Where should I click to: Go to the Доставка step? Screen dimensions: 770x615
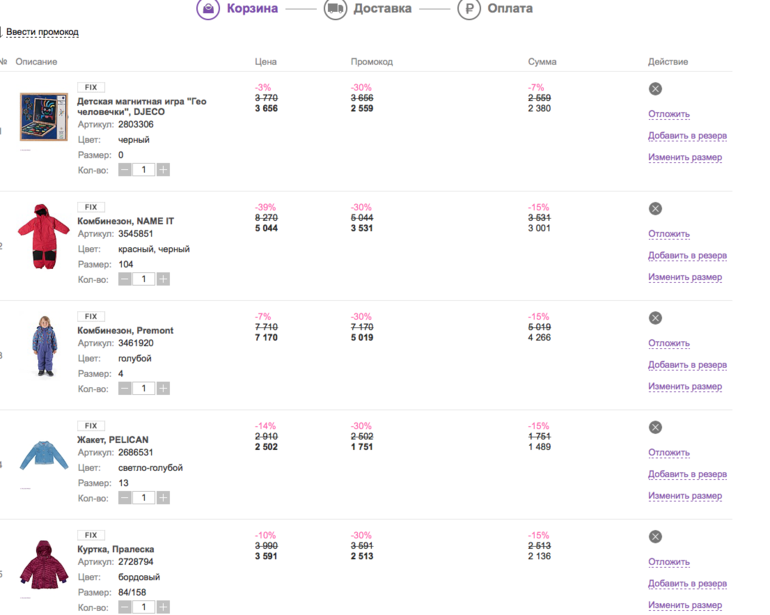[x=382, y=9]
